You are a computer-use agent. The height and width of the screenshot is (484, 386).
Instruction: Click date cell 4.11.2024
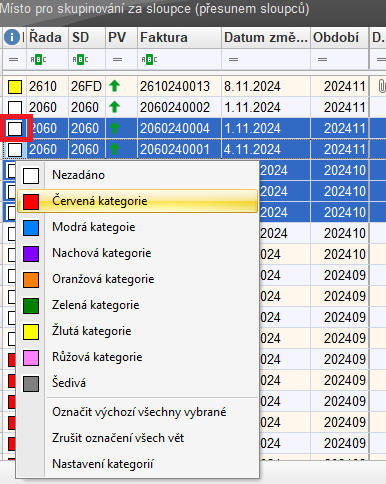point(266,149)
